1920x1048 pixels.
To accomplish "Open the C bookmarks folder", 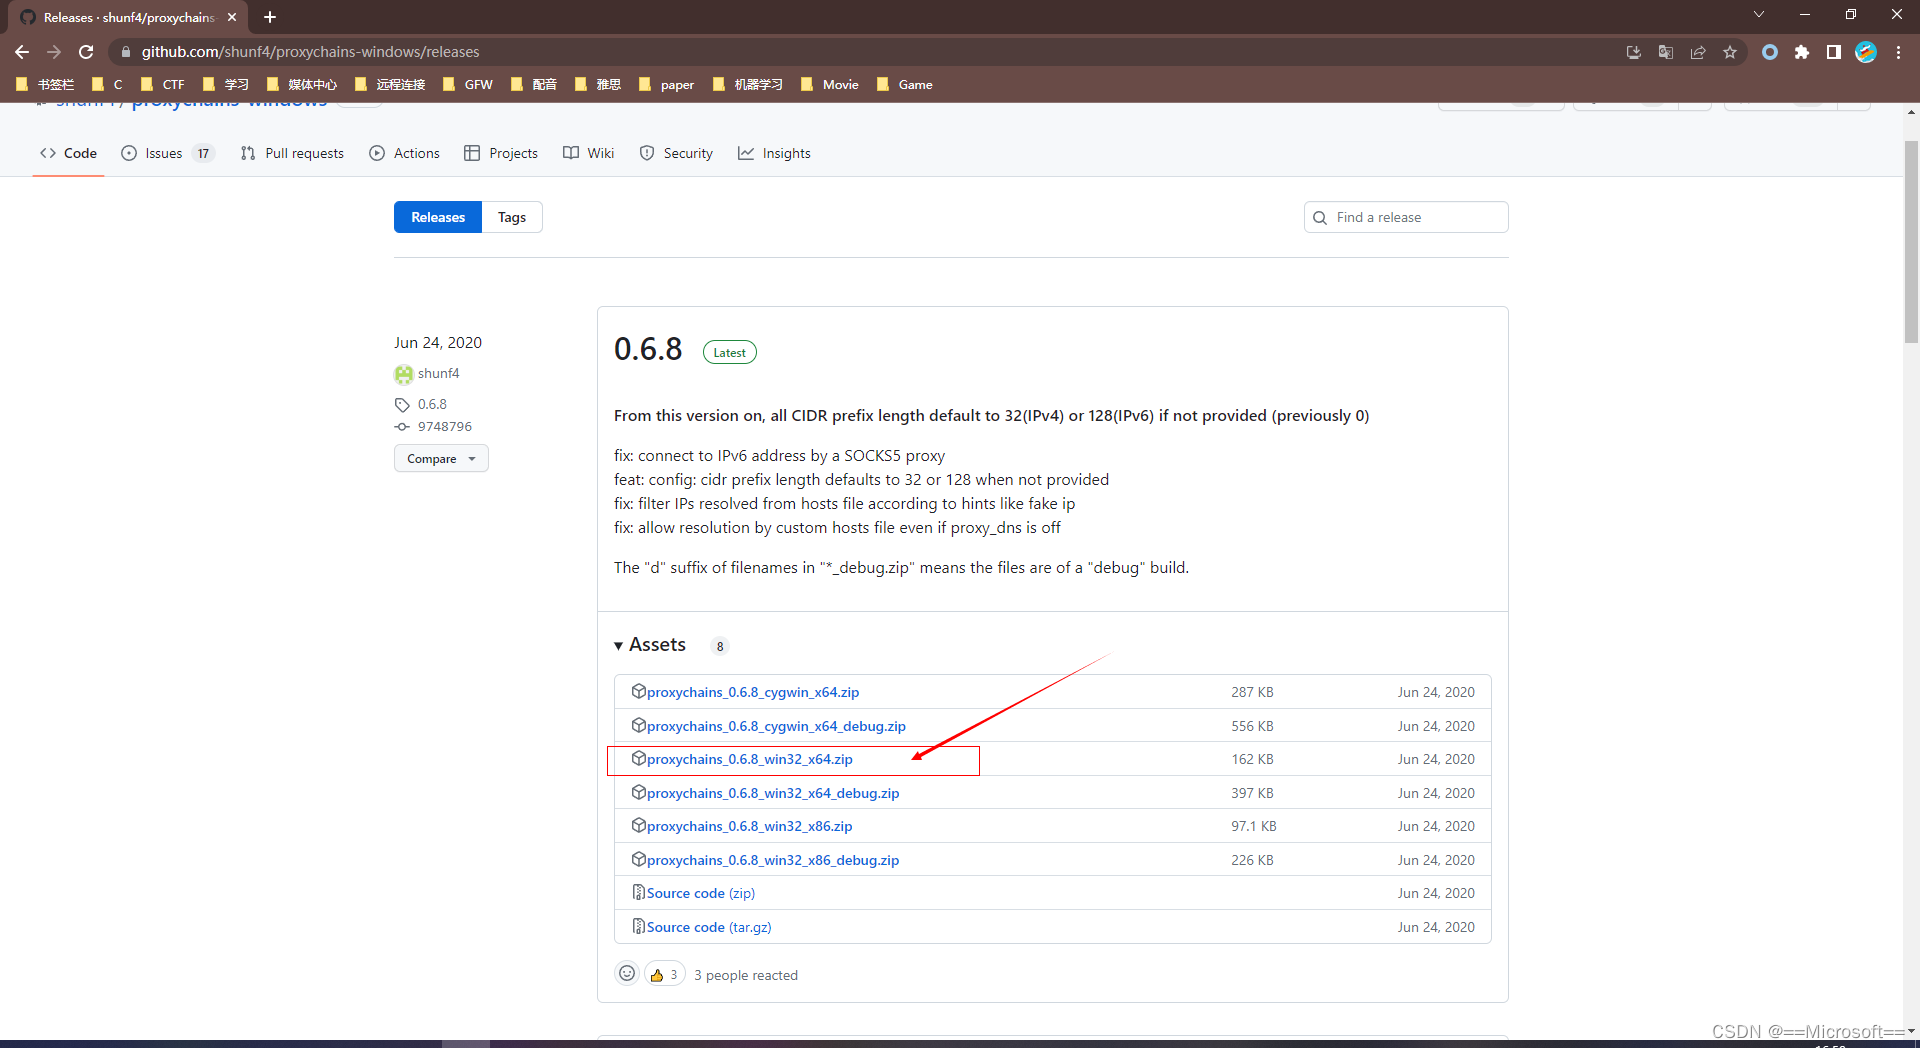I will click(108, 84).
